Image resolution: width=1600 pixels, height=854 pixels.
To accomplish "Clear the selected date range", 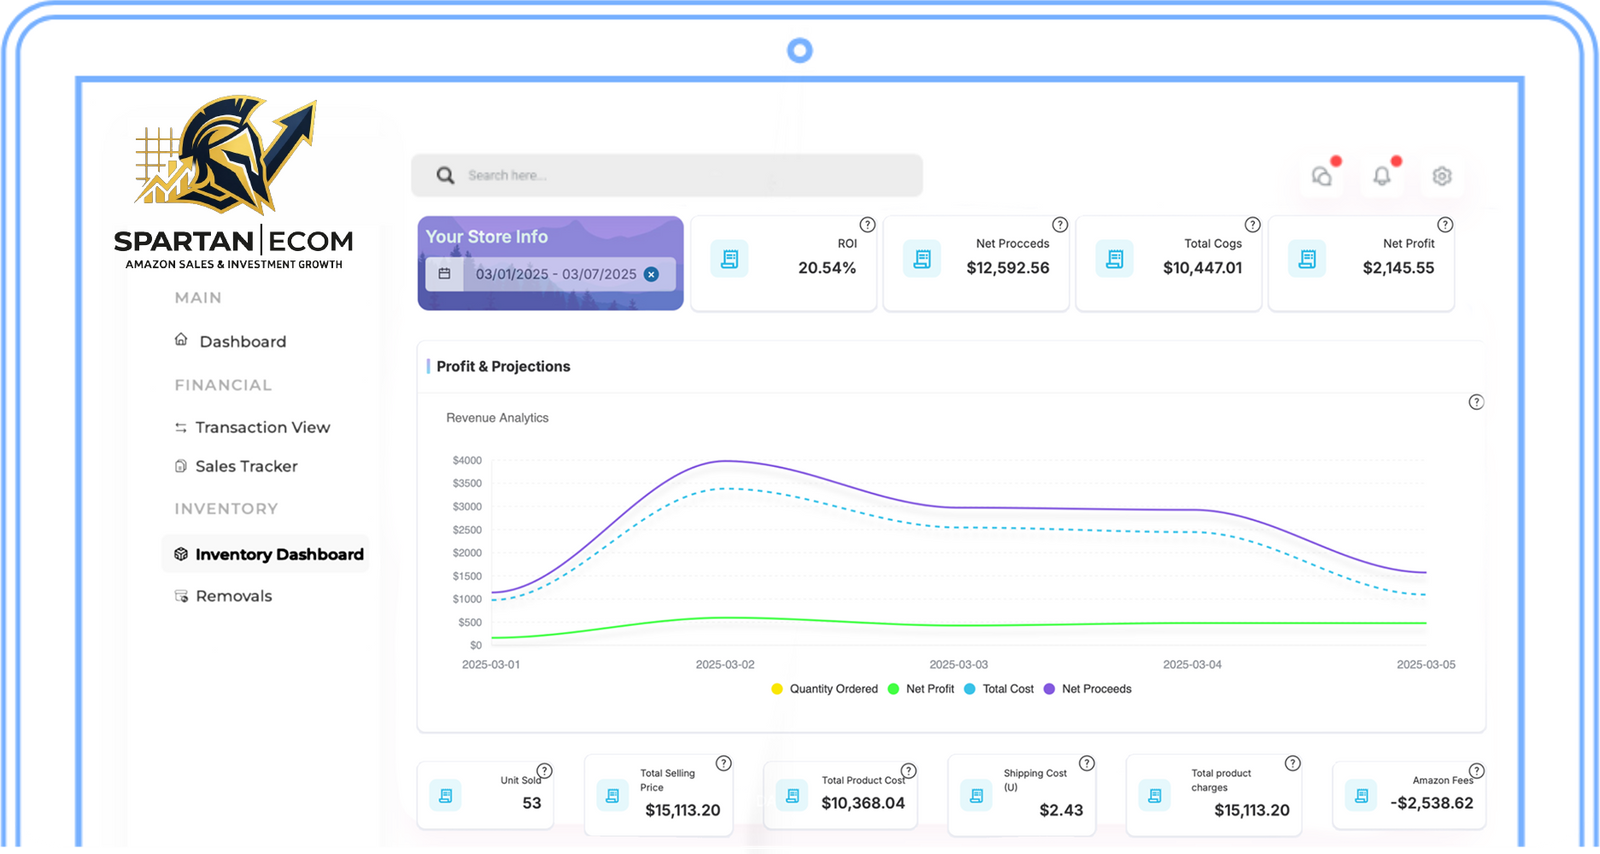I will point(651,274).
